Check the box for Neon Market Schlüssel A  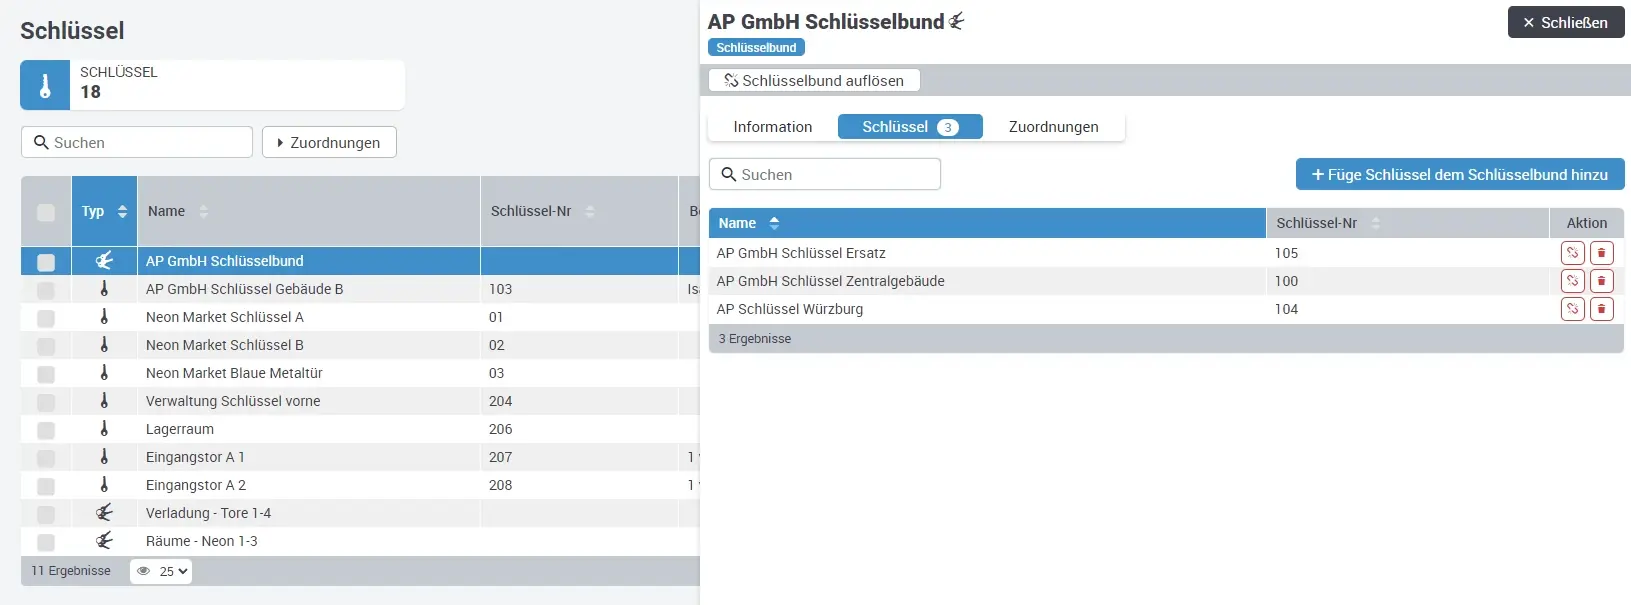pyautogui.click(x=46, y=318)
